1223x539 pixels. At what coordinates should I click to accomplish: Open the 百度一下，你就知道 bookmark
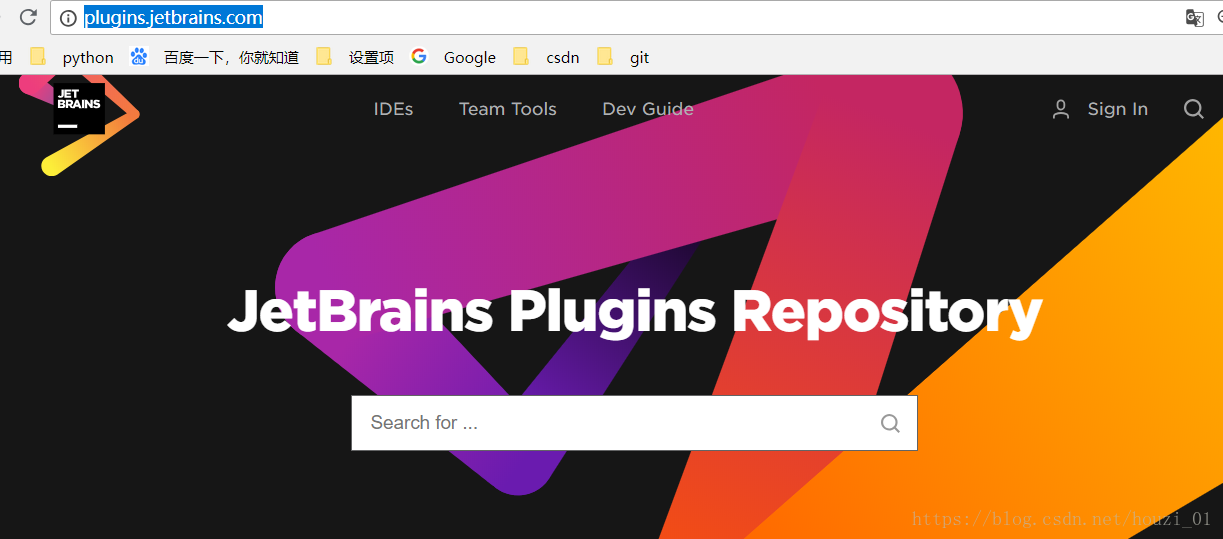(231, 57)
